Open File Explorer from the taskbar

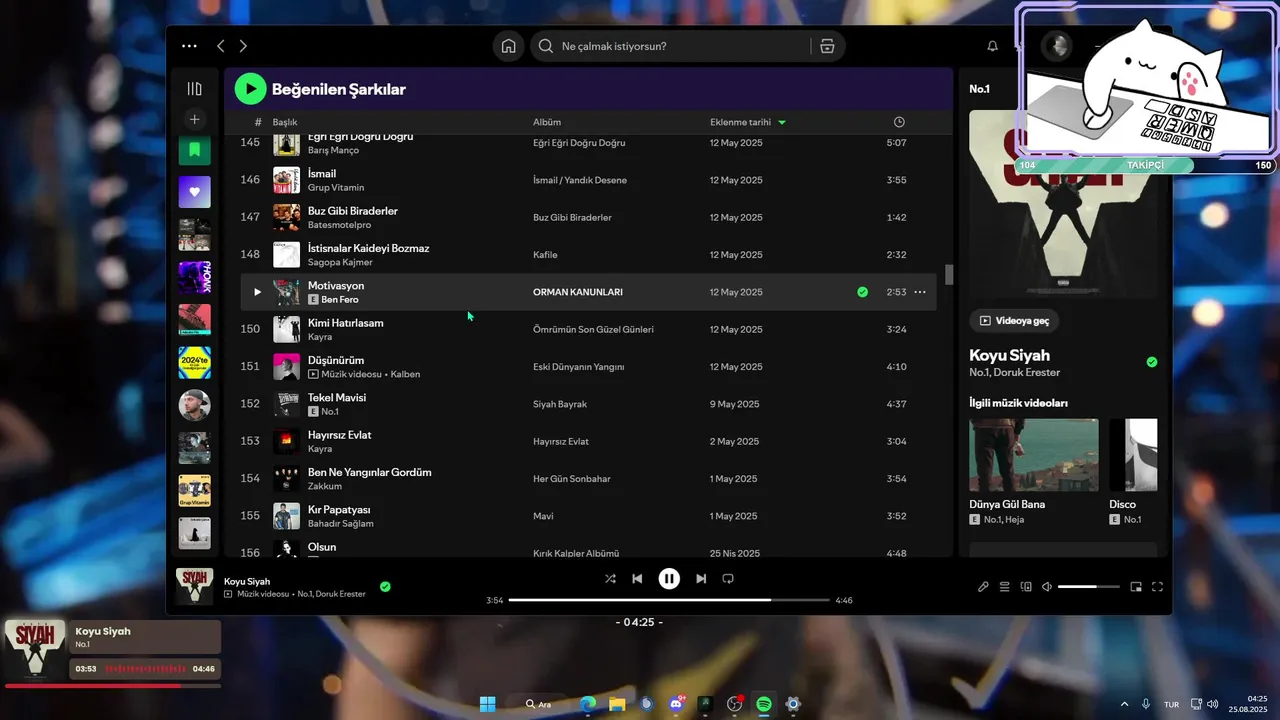click(x=617, y=704)
